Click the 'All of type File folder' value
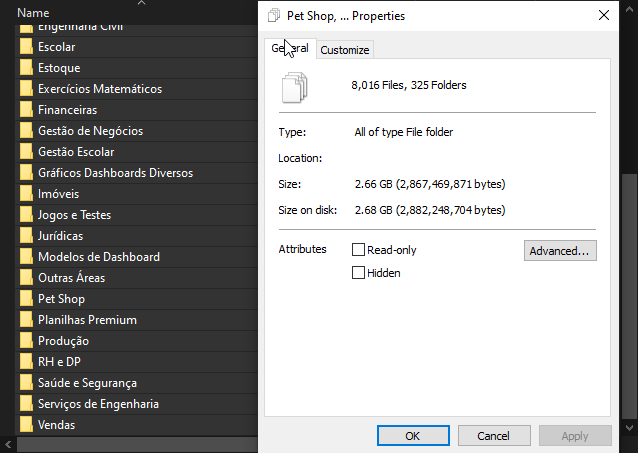This screenshot has height=453, width=638. 404,132
